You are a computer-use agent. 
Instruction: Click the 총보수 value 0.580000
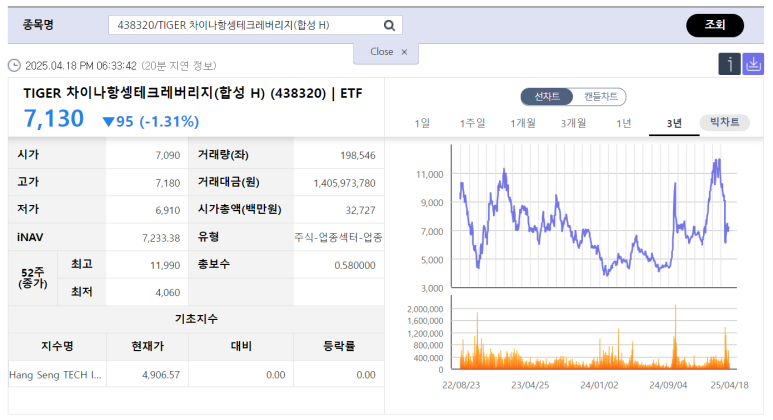[x=355, y=266]
